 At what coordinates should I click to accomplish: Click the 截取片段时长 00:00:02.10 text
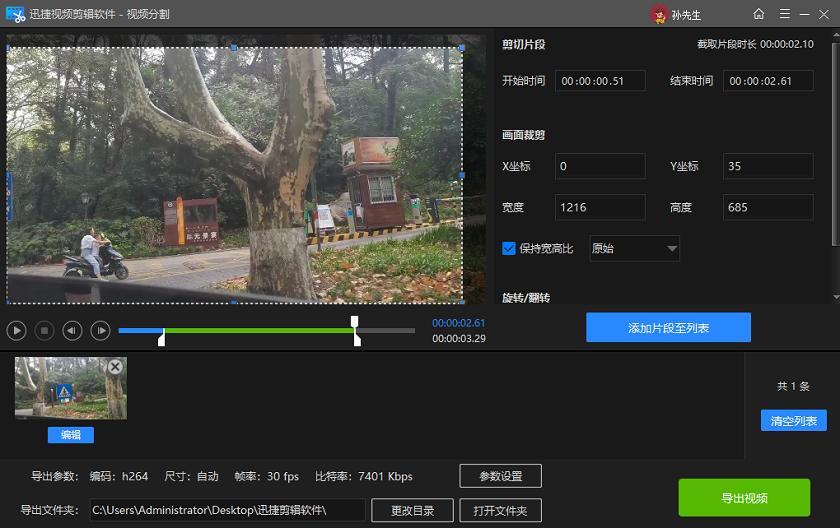[755, 44]
